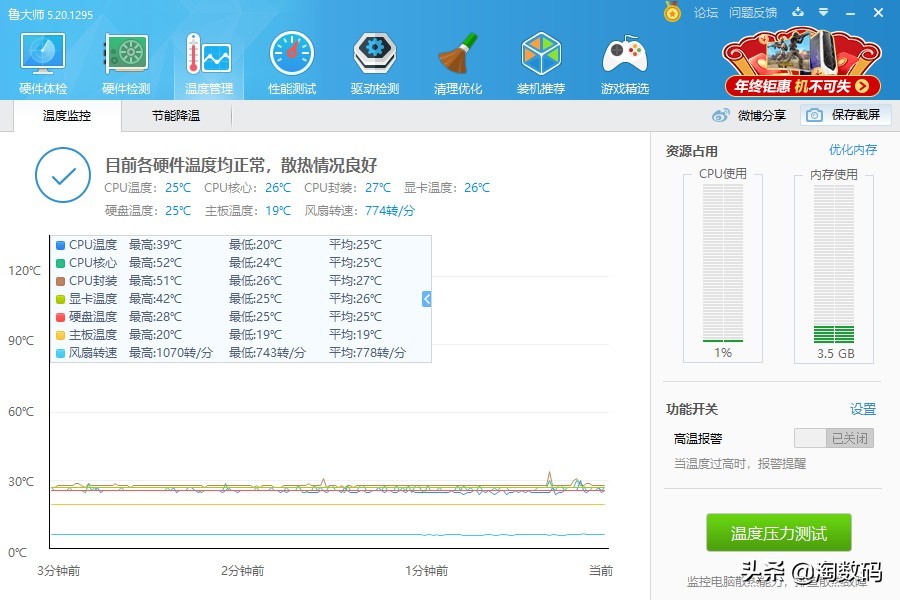Click the download arrow in title bar
Screen dimensions: 900x600
coord(797,13)
